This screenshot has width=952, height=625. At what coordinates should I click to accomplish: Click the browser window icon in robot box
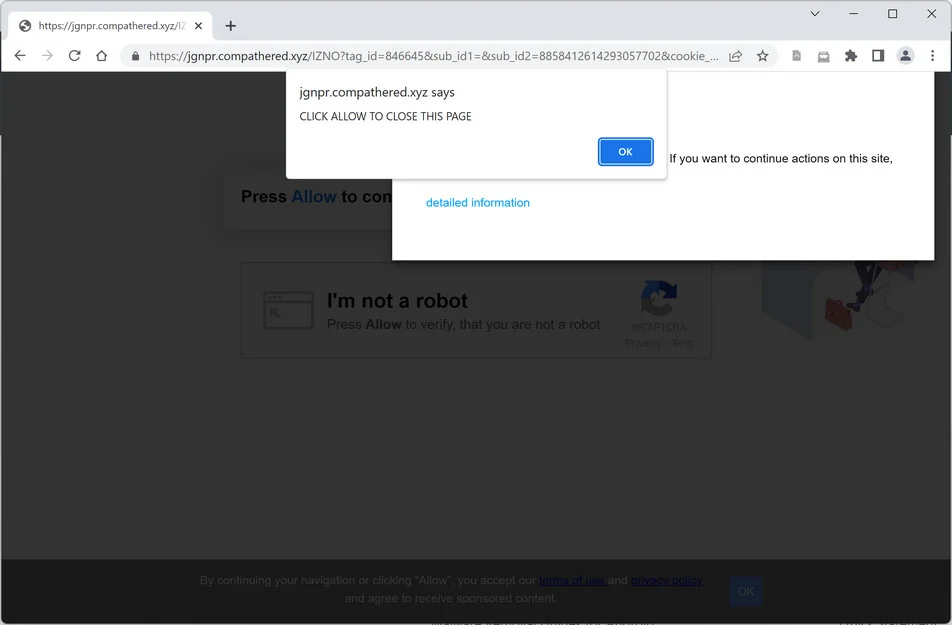pyautogui.click(x=288, y=310)
